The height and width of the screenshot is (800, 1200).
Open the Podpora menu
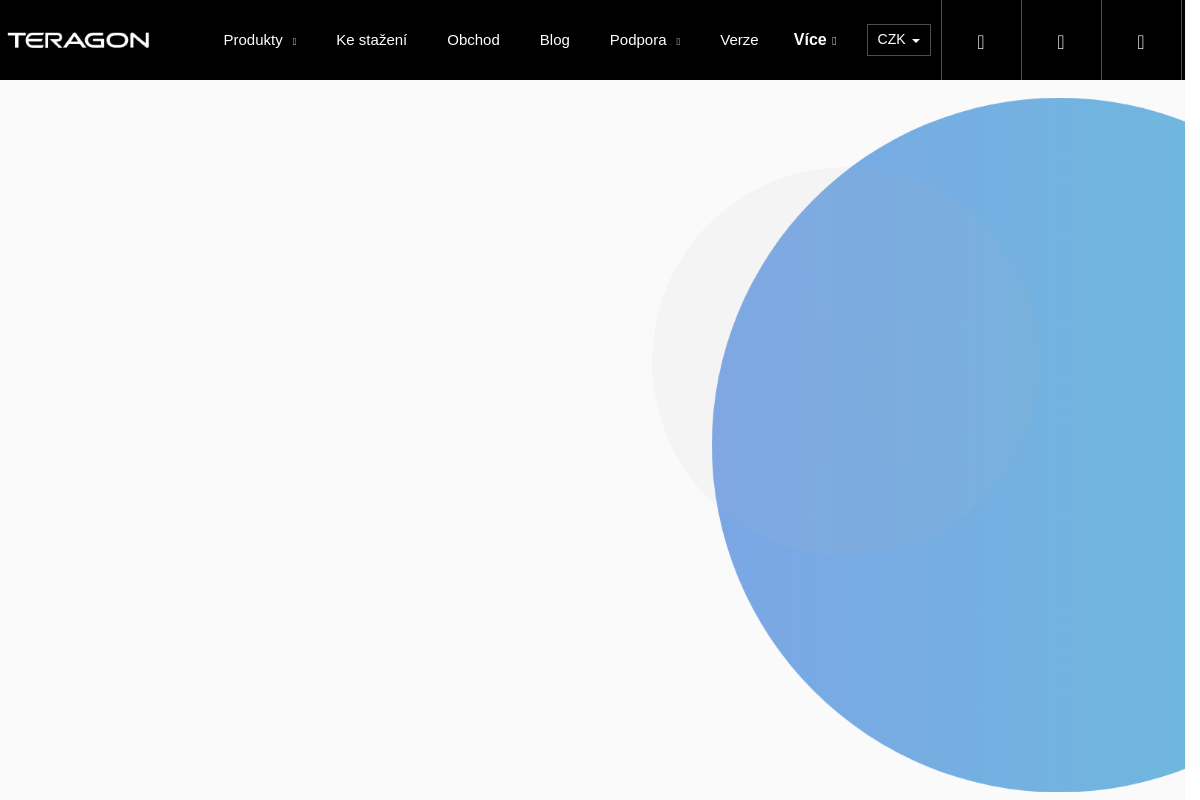click(x=638, y=40)
